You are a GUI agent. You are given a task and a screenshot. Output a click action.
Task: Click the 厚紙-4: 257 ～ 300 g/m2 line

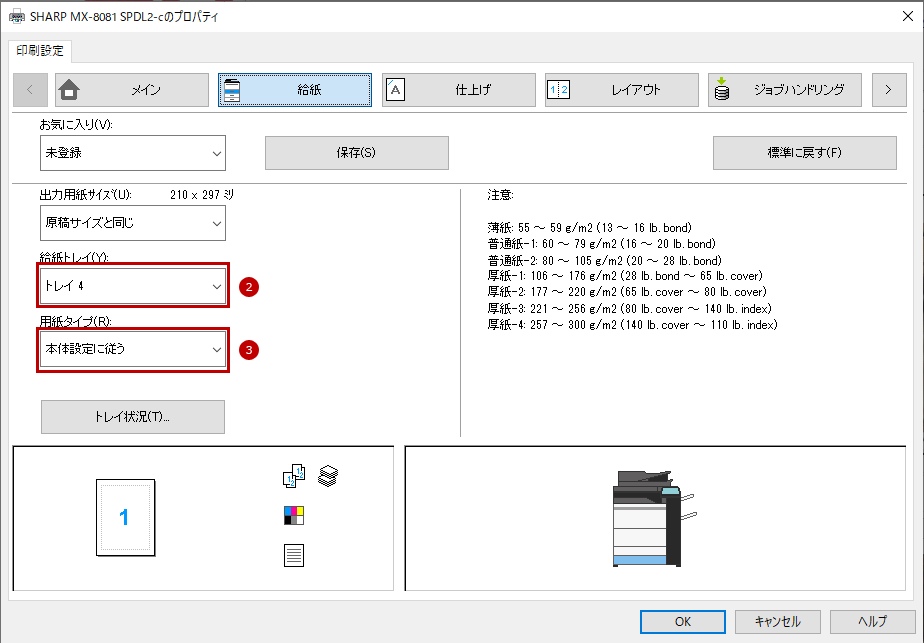coord(632,325)
